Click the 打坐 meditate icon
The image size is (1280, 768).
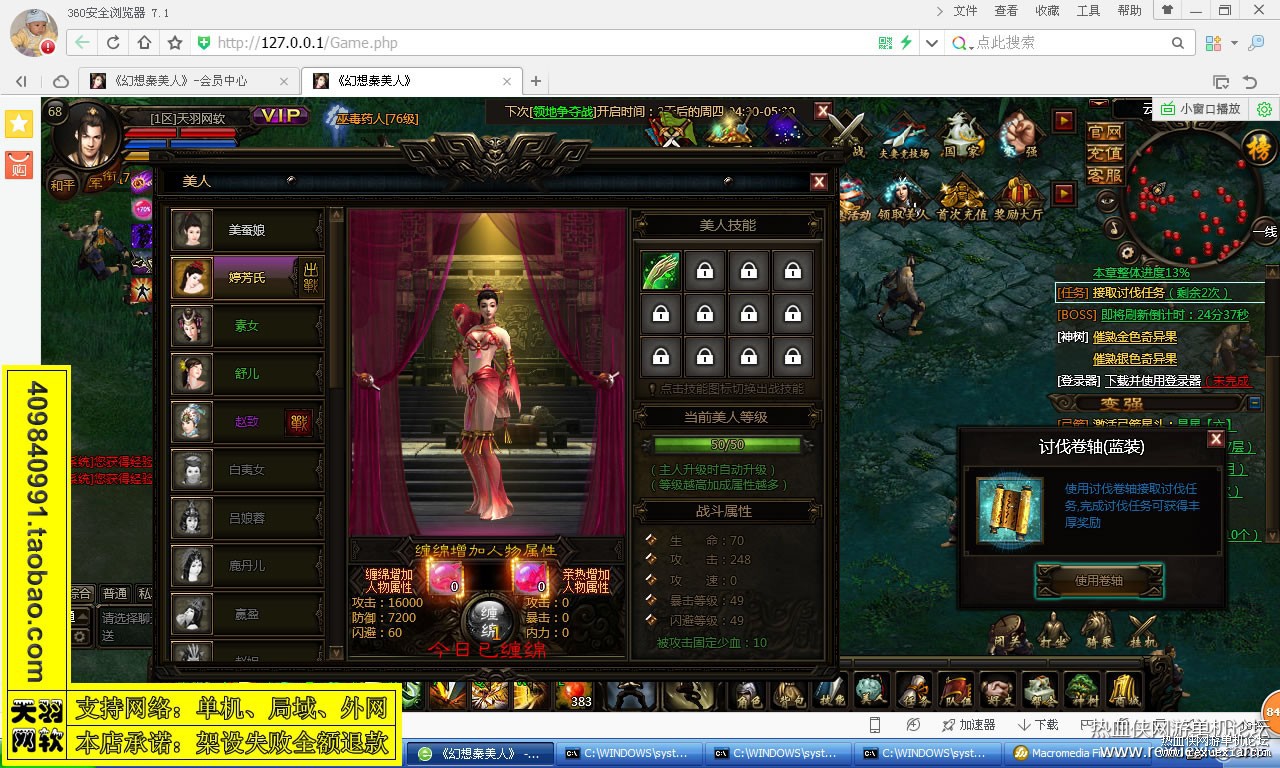pos(1053,632)
